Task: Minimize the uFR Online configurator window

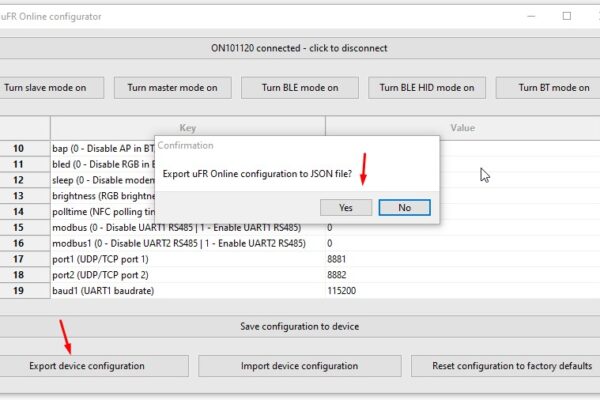Action: (x=531, y=16)
